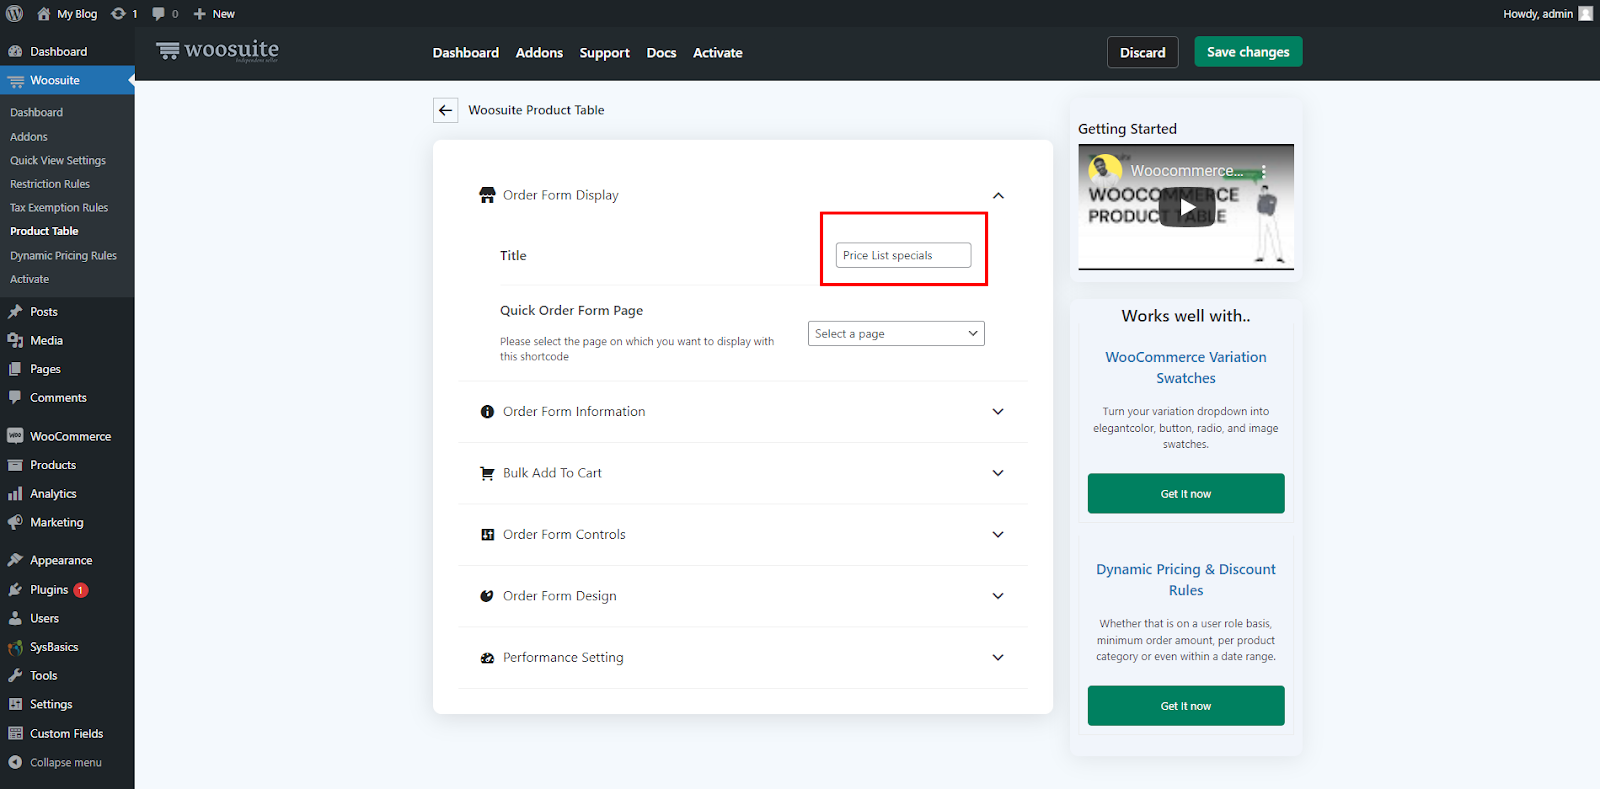The height and width of the screenshot is (789, 1600).
Task: Click the gauge icon beside Performance Setting
Action: [x=487, y=658]
